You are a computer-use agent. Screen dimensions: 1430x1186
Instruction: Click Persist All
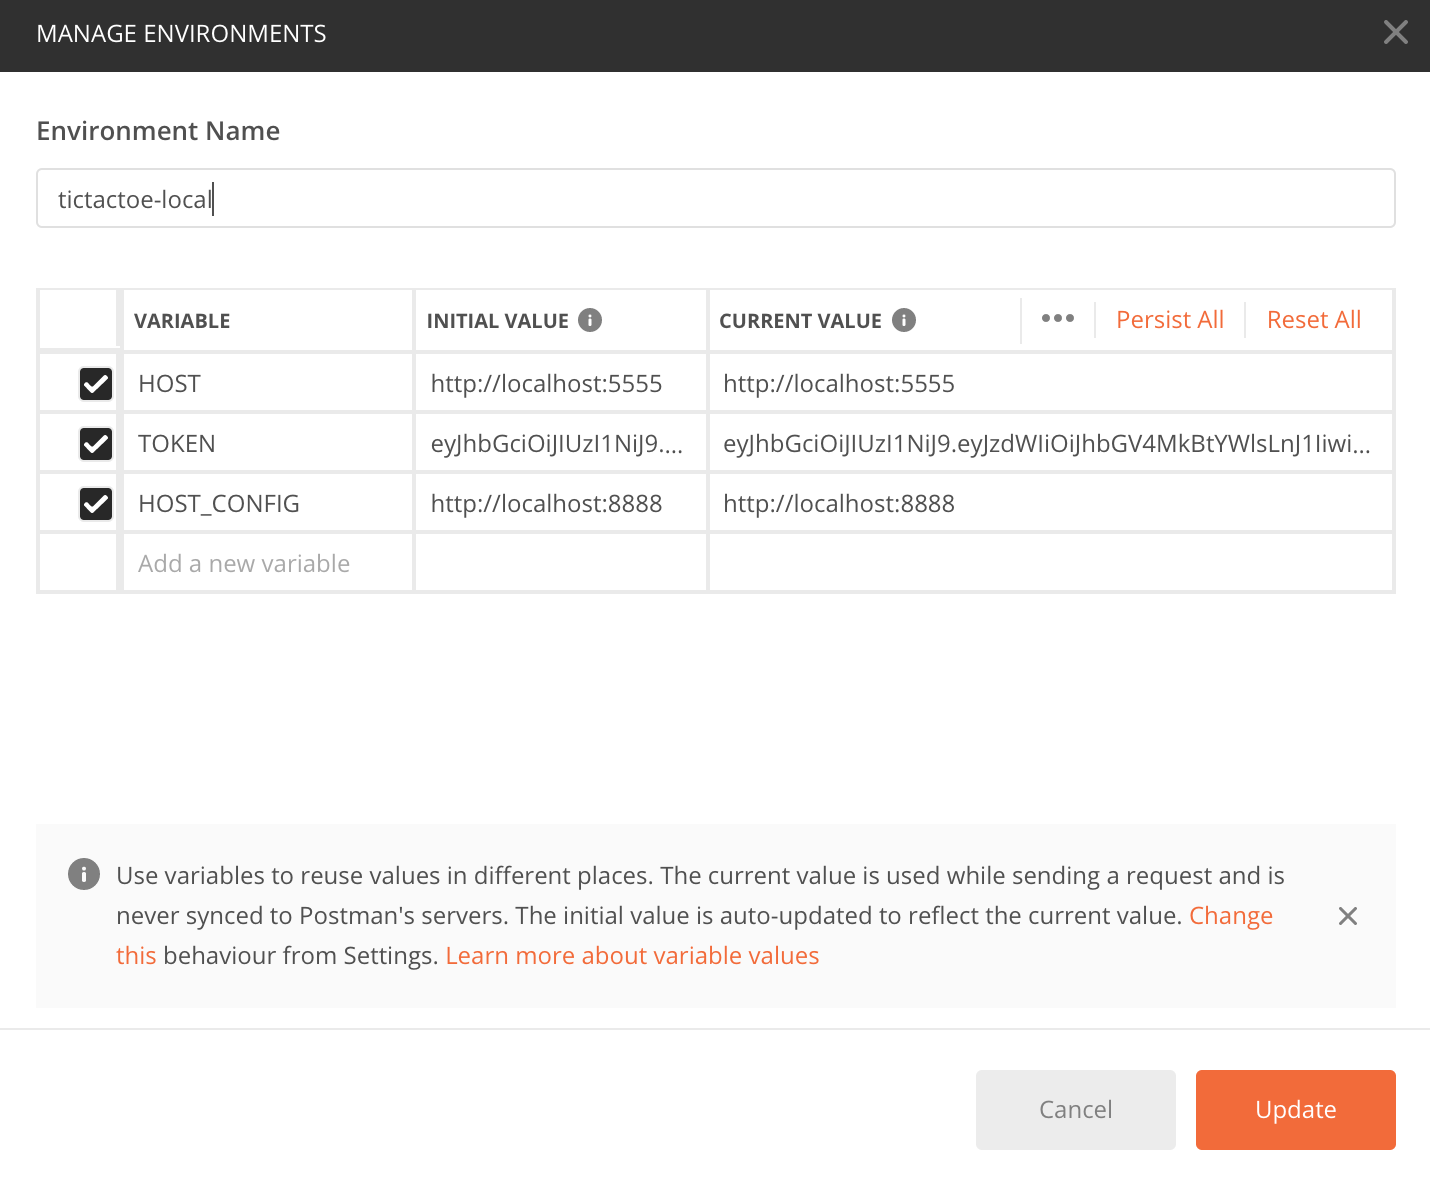[1169, 320]
